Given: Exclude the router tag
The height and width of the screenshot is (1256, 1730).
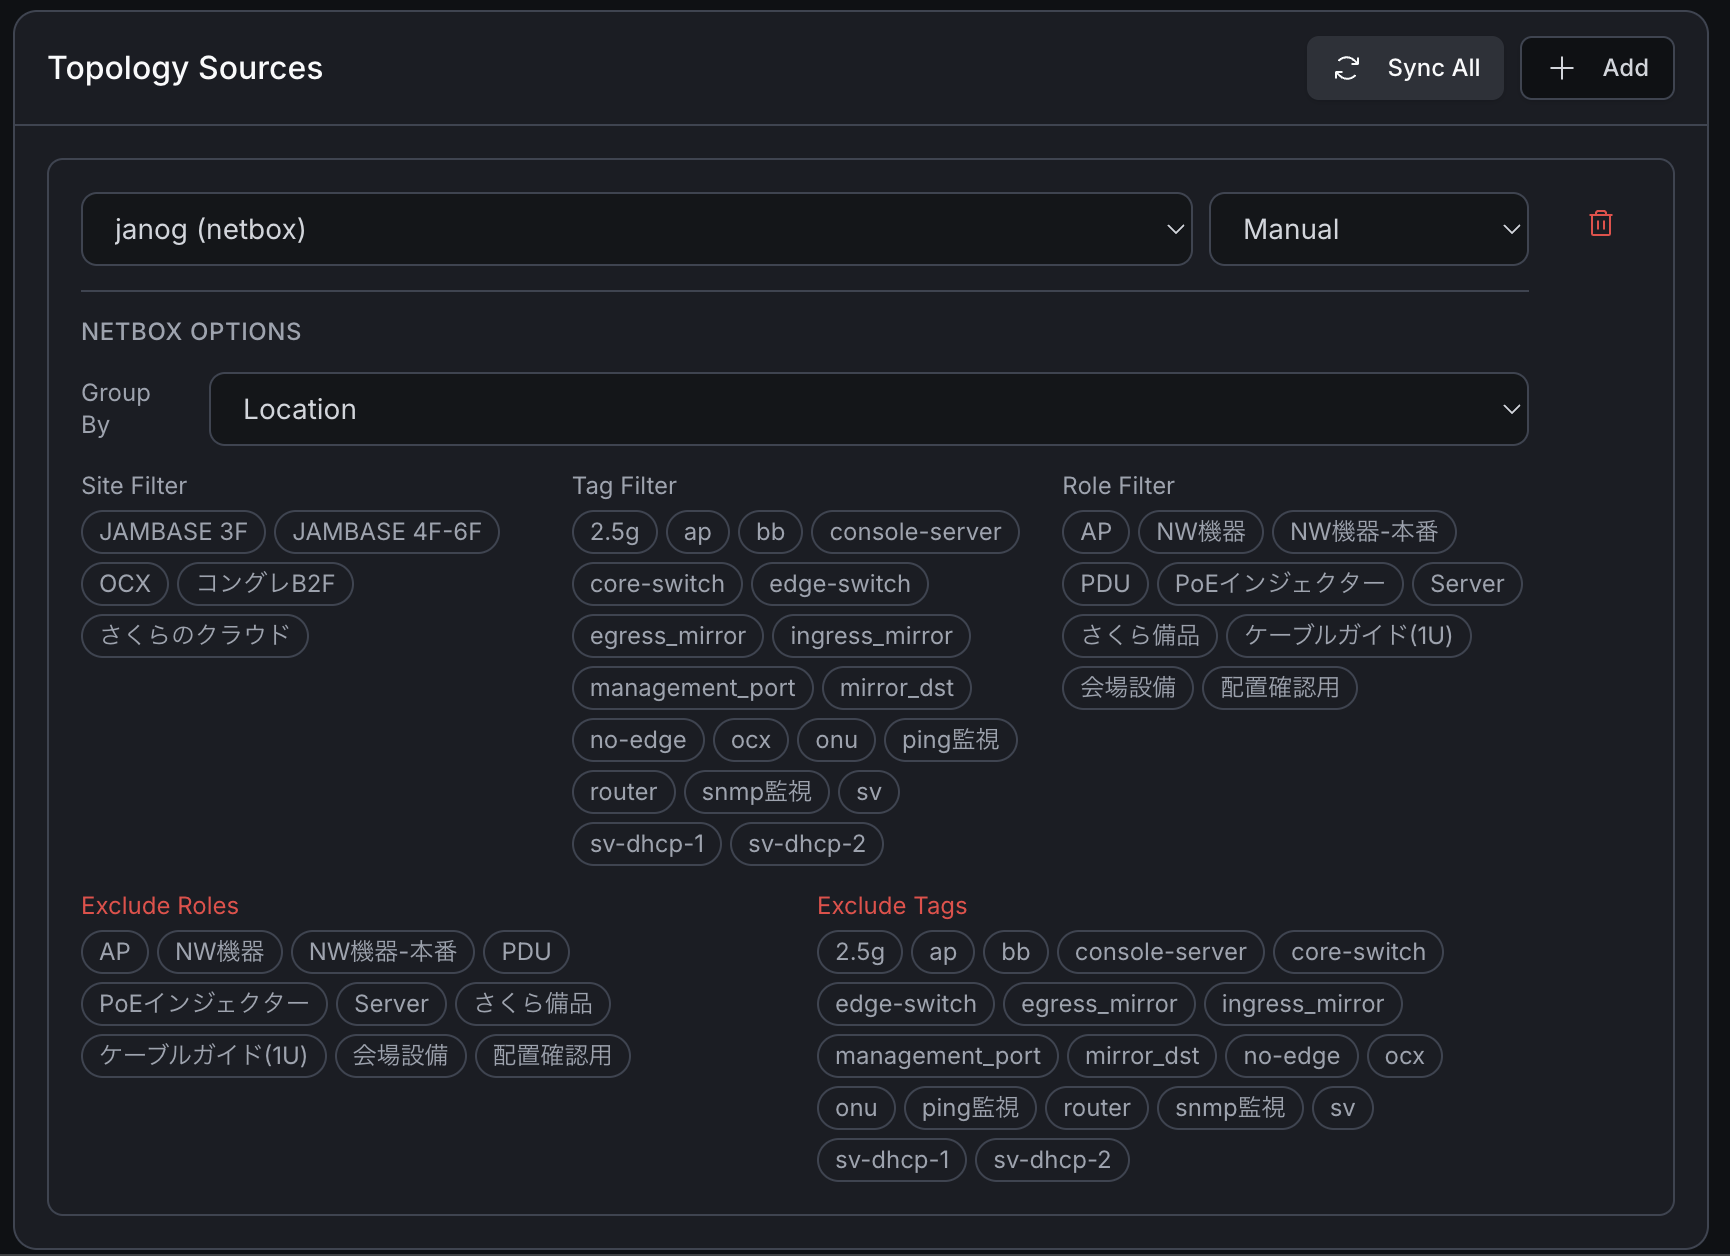Looking at the screenshot, I should click(x=1096, y=1108).
